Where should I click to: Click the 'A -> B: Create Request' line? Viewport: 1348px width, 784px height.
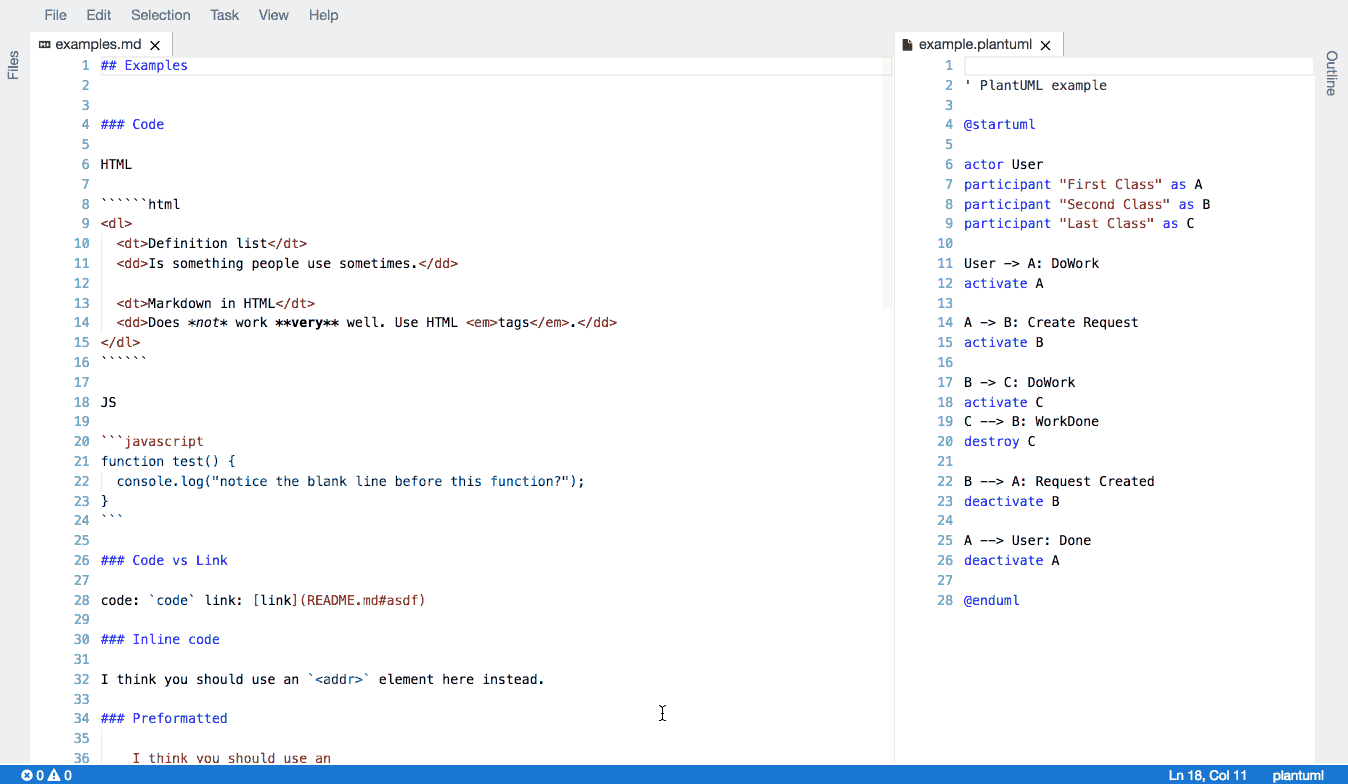pyautogui.click(x=1051, y=322)
